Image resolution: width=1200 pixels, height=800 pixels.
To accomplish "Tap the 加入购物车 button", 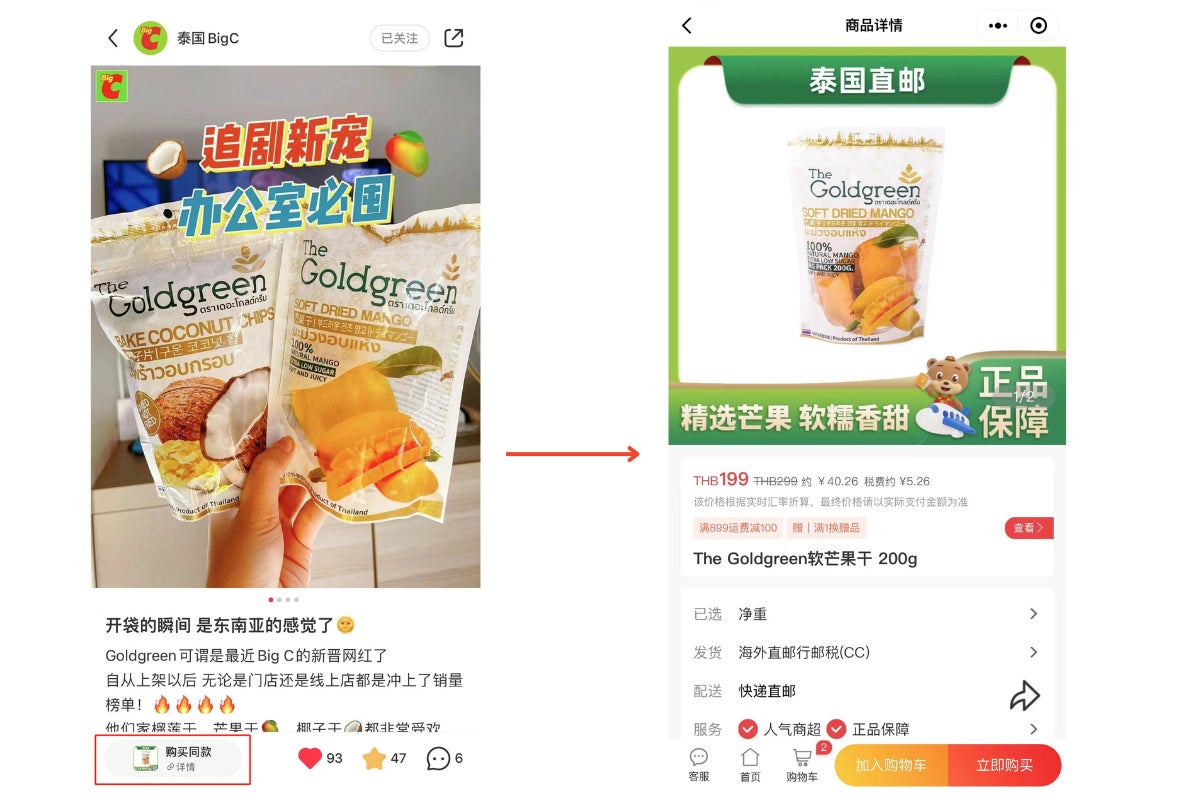I will pos(891,765).
